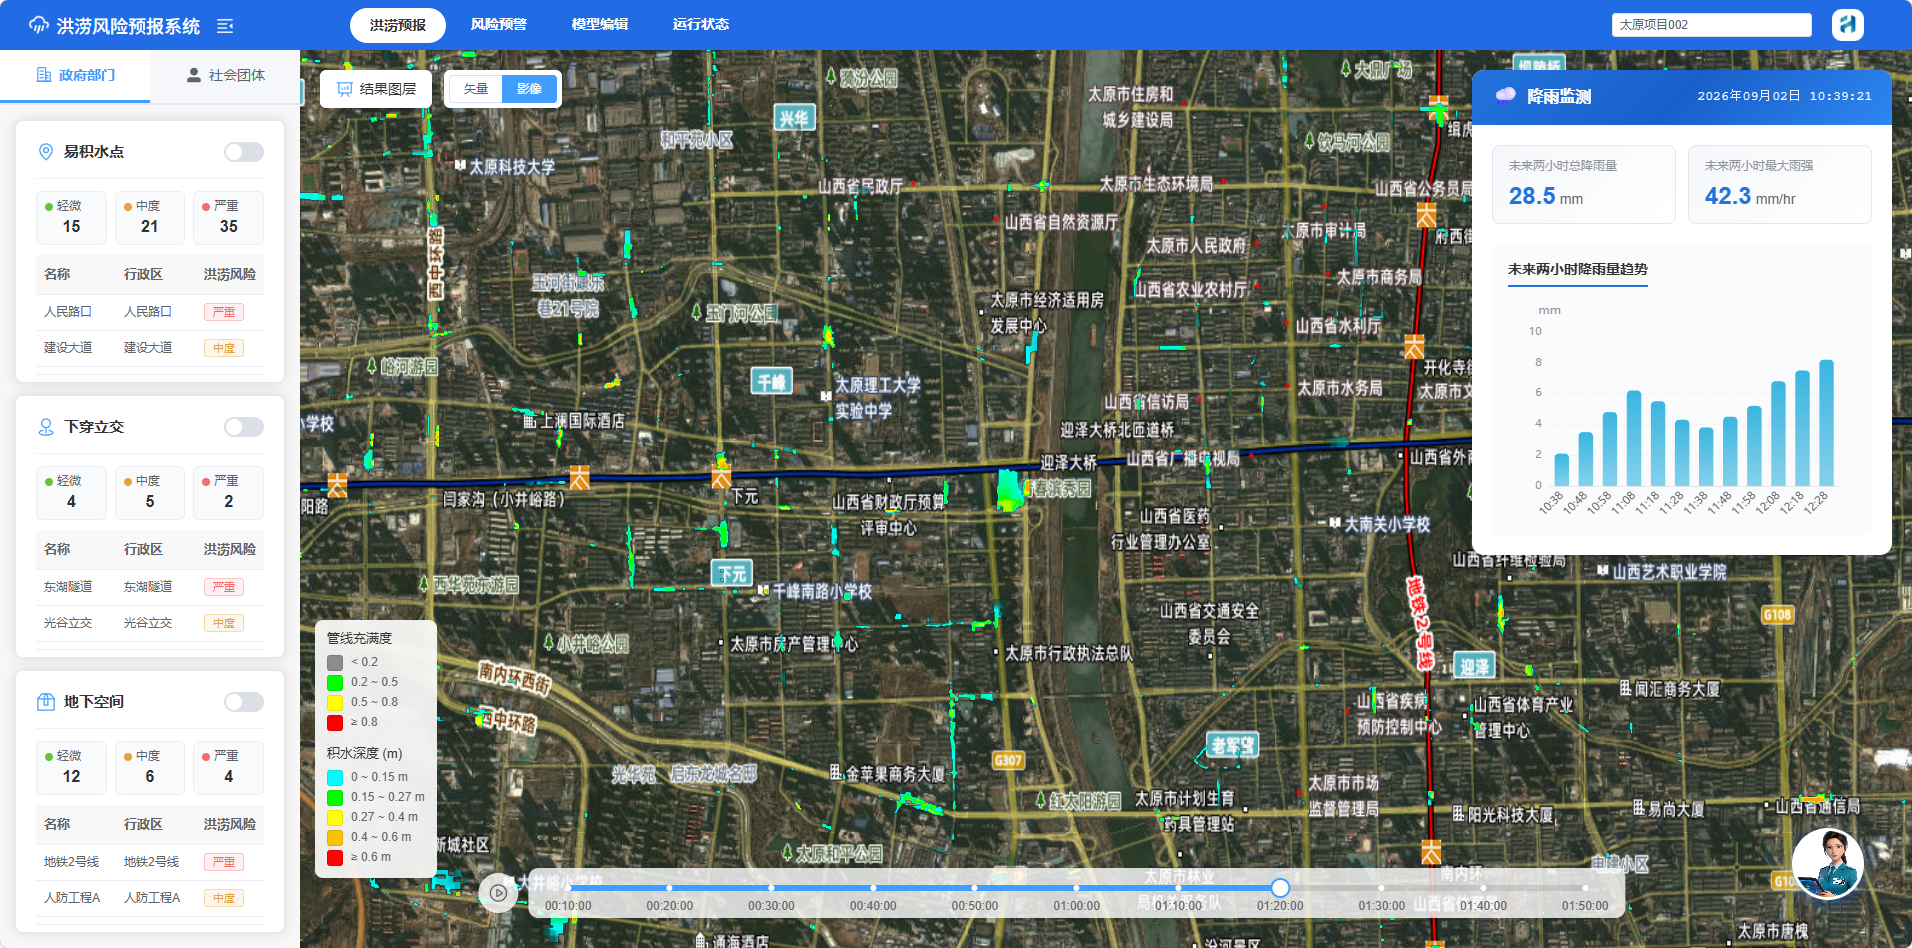
Task: Click the 12:28 bar in rainfall chart
Action: [1826, 423]
